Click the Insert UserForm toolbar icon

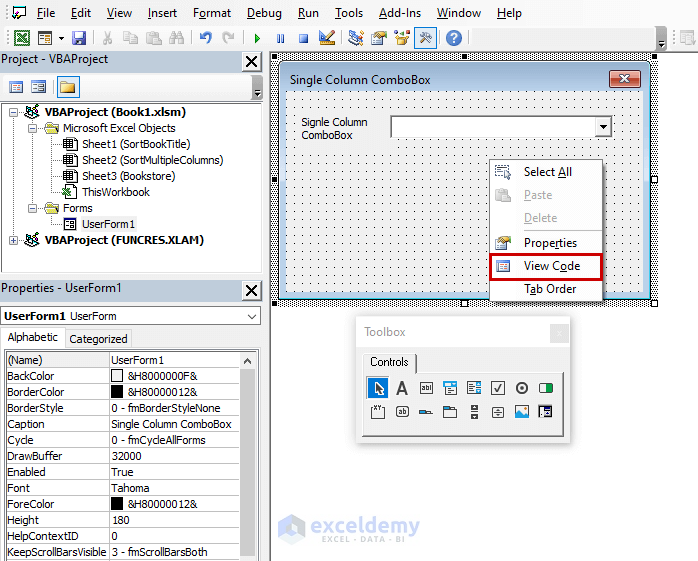coord(45,38)
